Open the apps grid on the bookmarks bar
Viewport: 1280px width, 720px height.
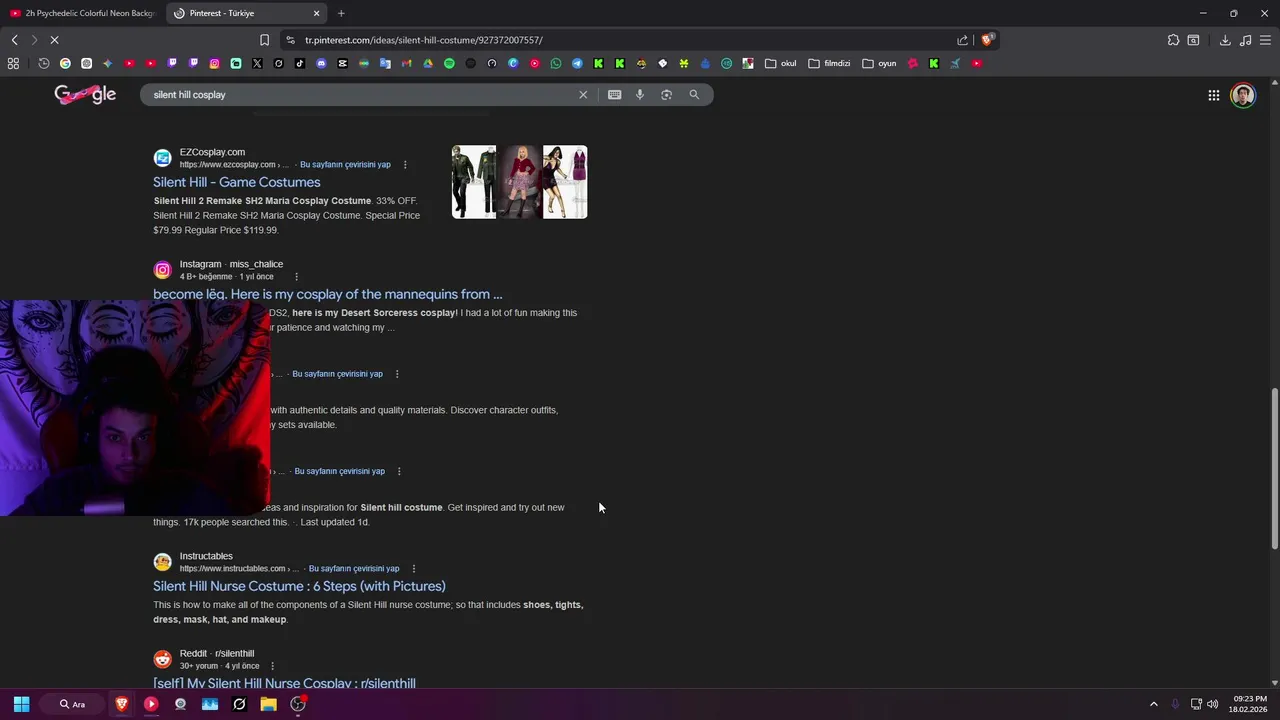coord(13,63)
